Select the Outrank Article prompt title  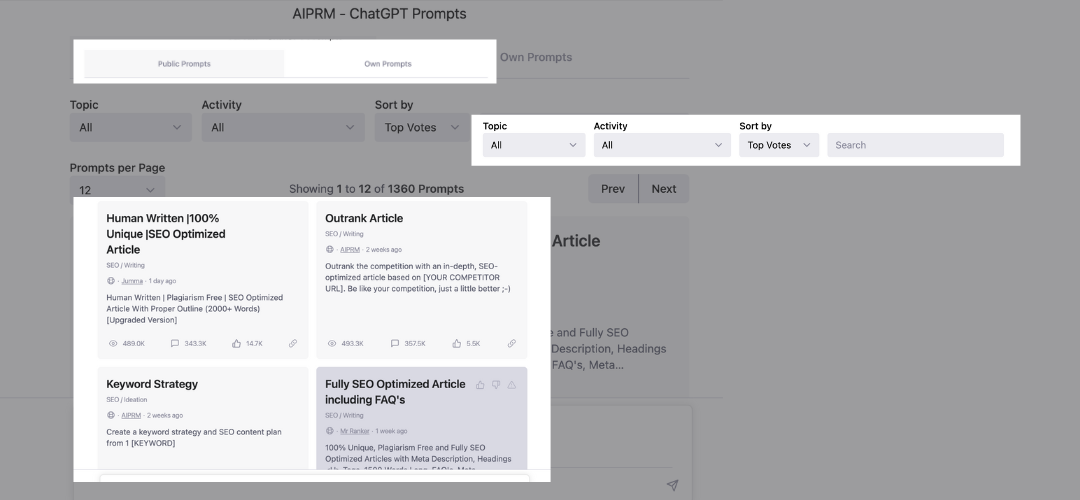(364, 218)
